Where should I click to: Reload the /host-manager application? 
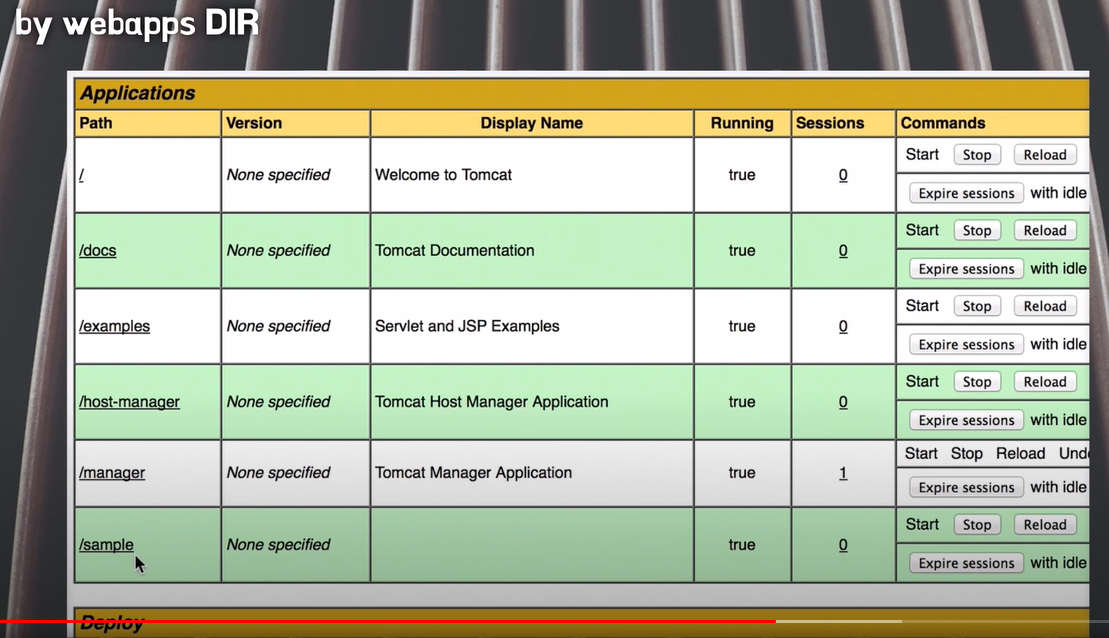point(1045,382)
